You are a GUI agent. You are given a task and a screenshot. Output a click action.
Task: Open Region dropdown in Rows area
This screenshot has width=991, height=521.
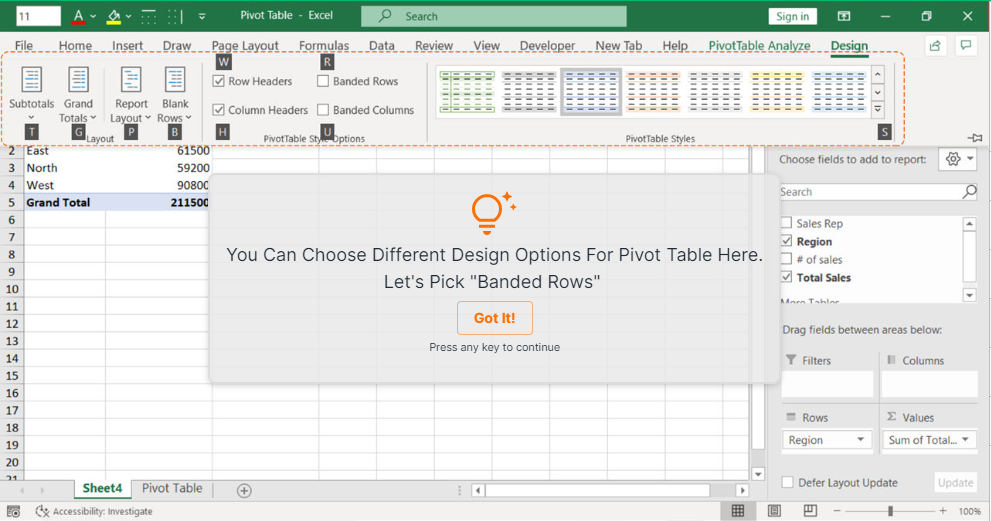(x=861, y=439)
